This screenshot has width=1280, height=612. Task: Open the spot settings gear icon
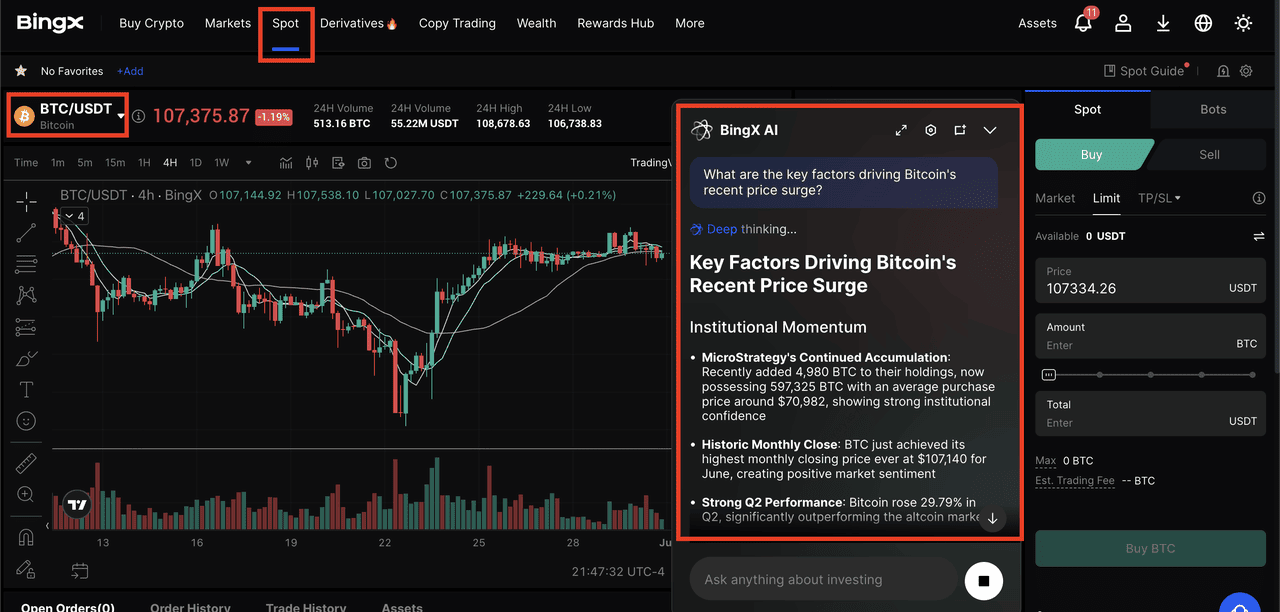(x=1246, y=71)
